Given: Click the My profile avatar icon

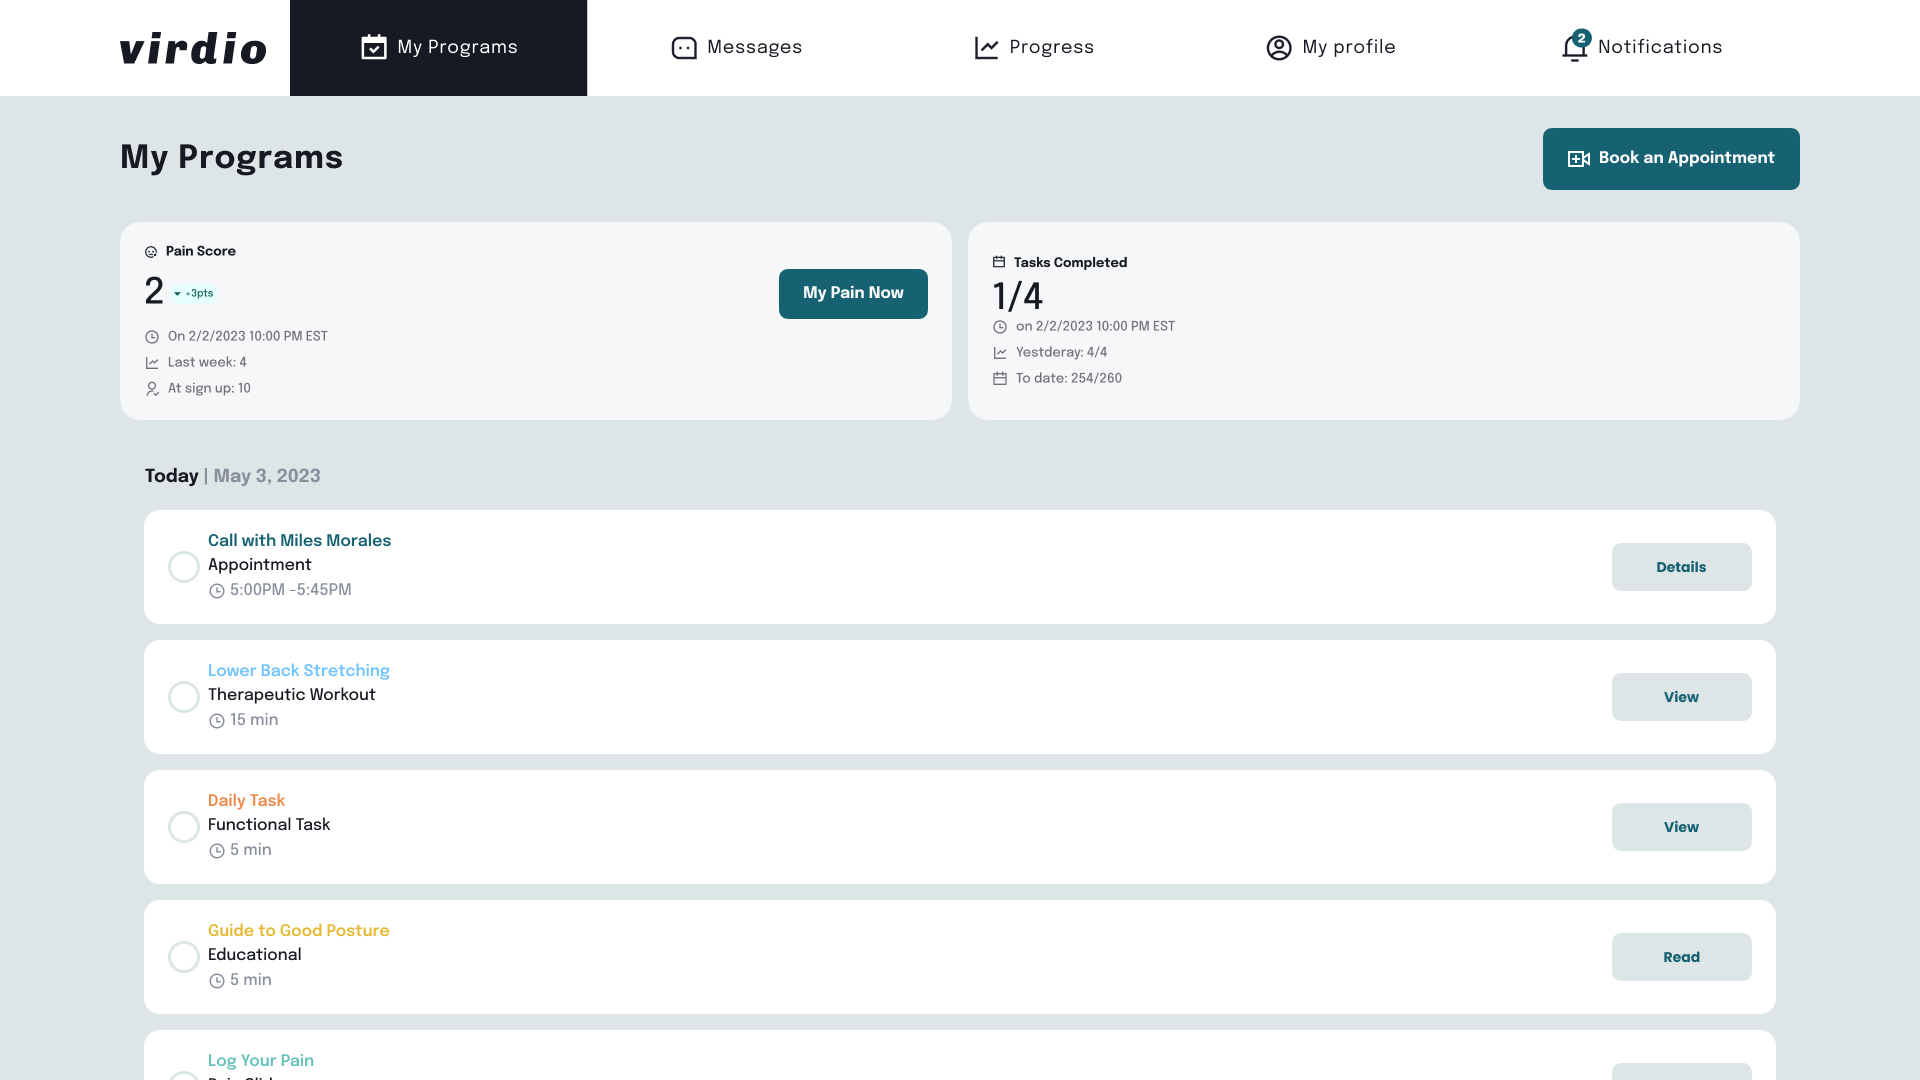Looking at the screenshot, I should 1278,48.
